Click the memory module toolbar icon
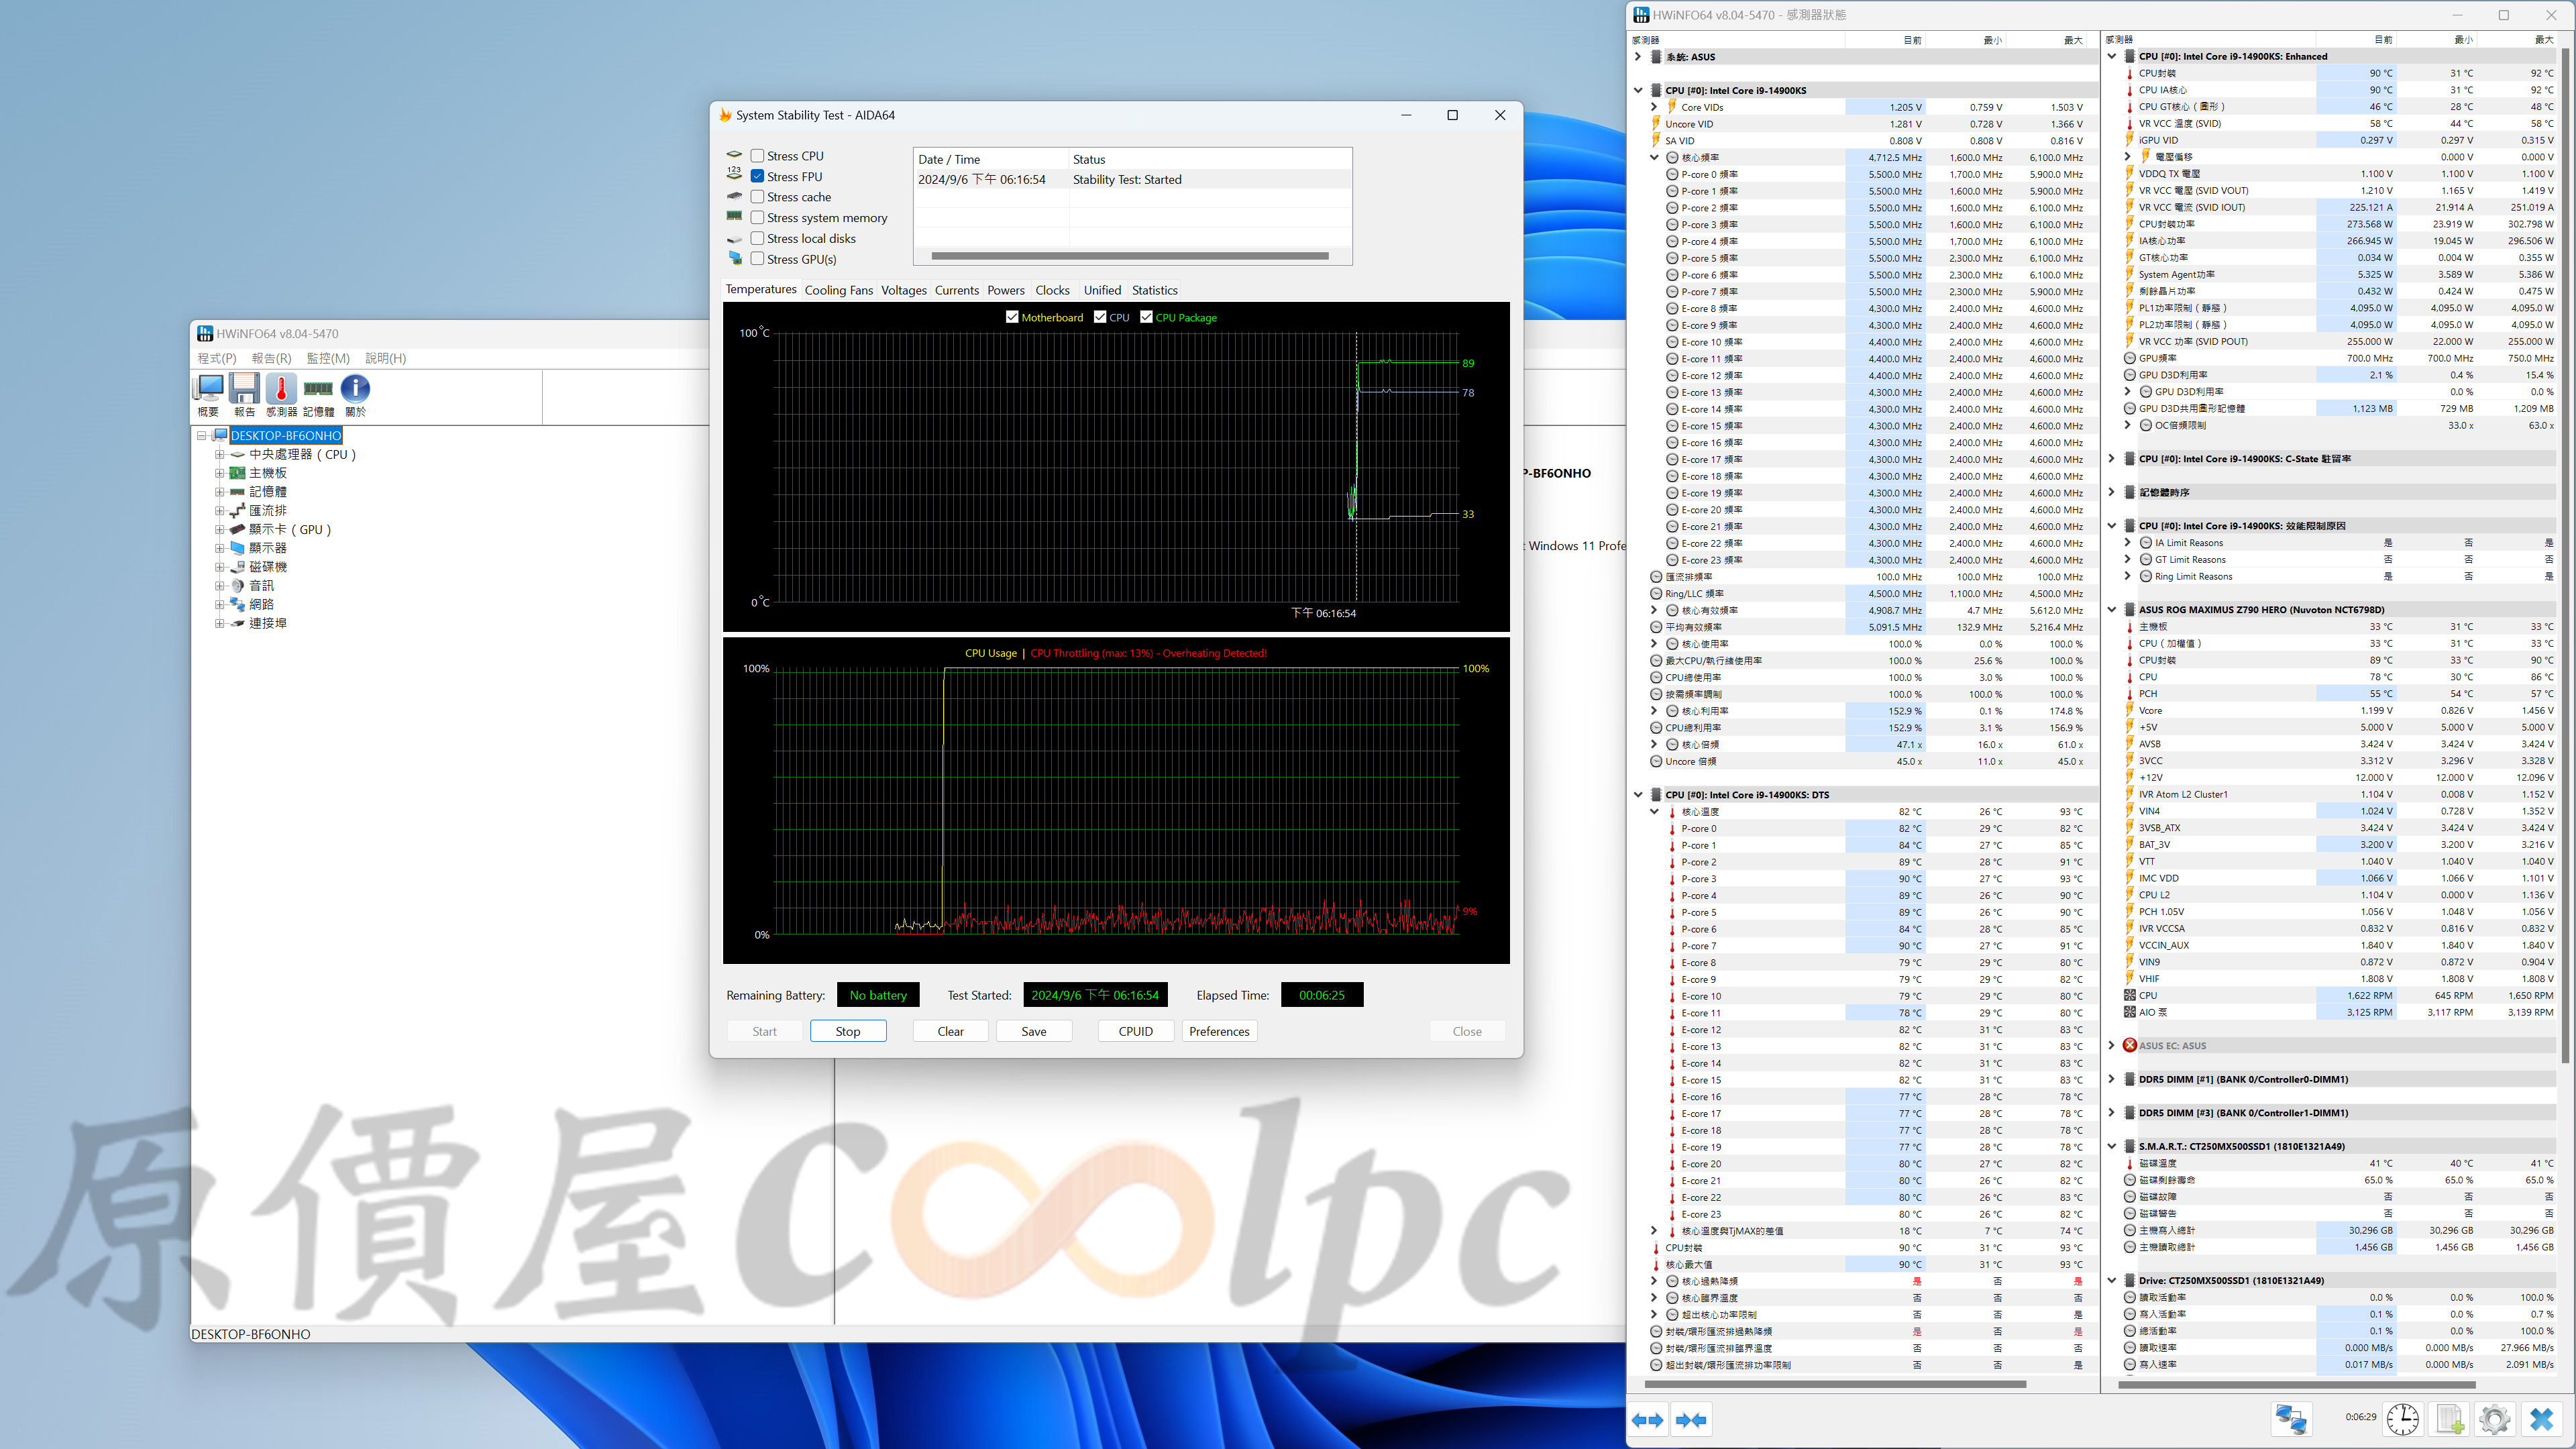Image resolution: width=2576 pixels, height=1449 pixels. (318, 389)
